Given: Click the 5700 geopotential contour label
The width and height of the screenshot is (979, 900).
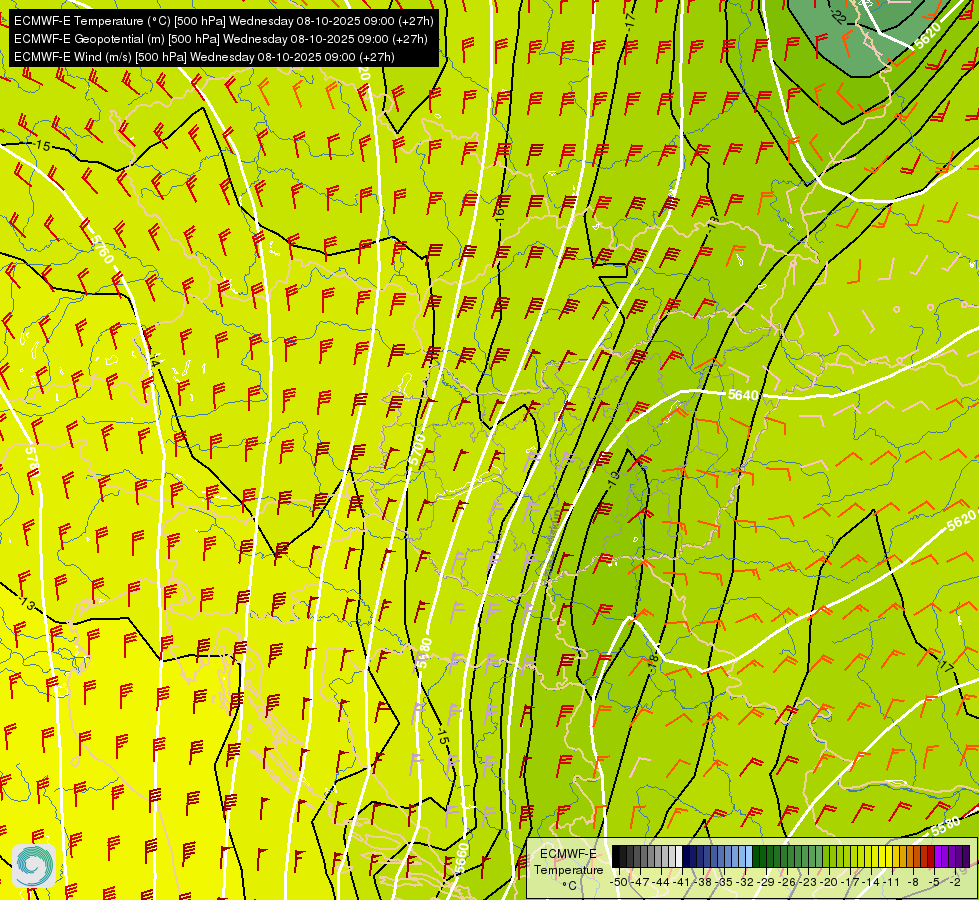Looking at the screenshot, I should coord(418,450).
